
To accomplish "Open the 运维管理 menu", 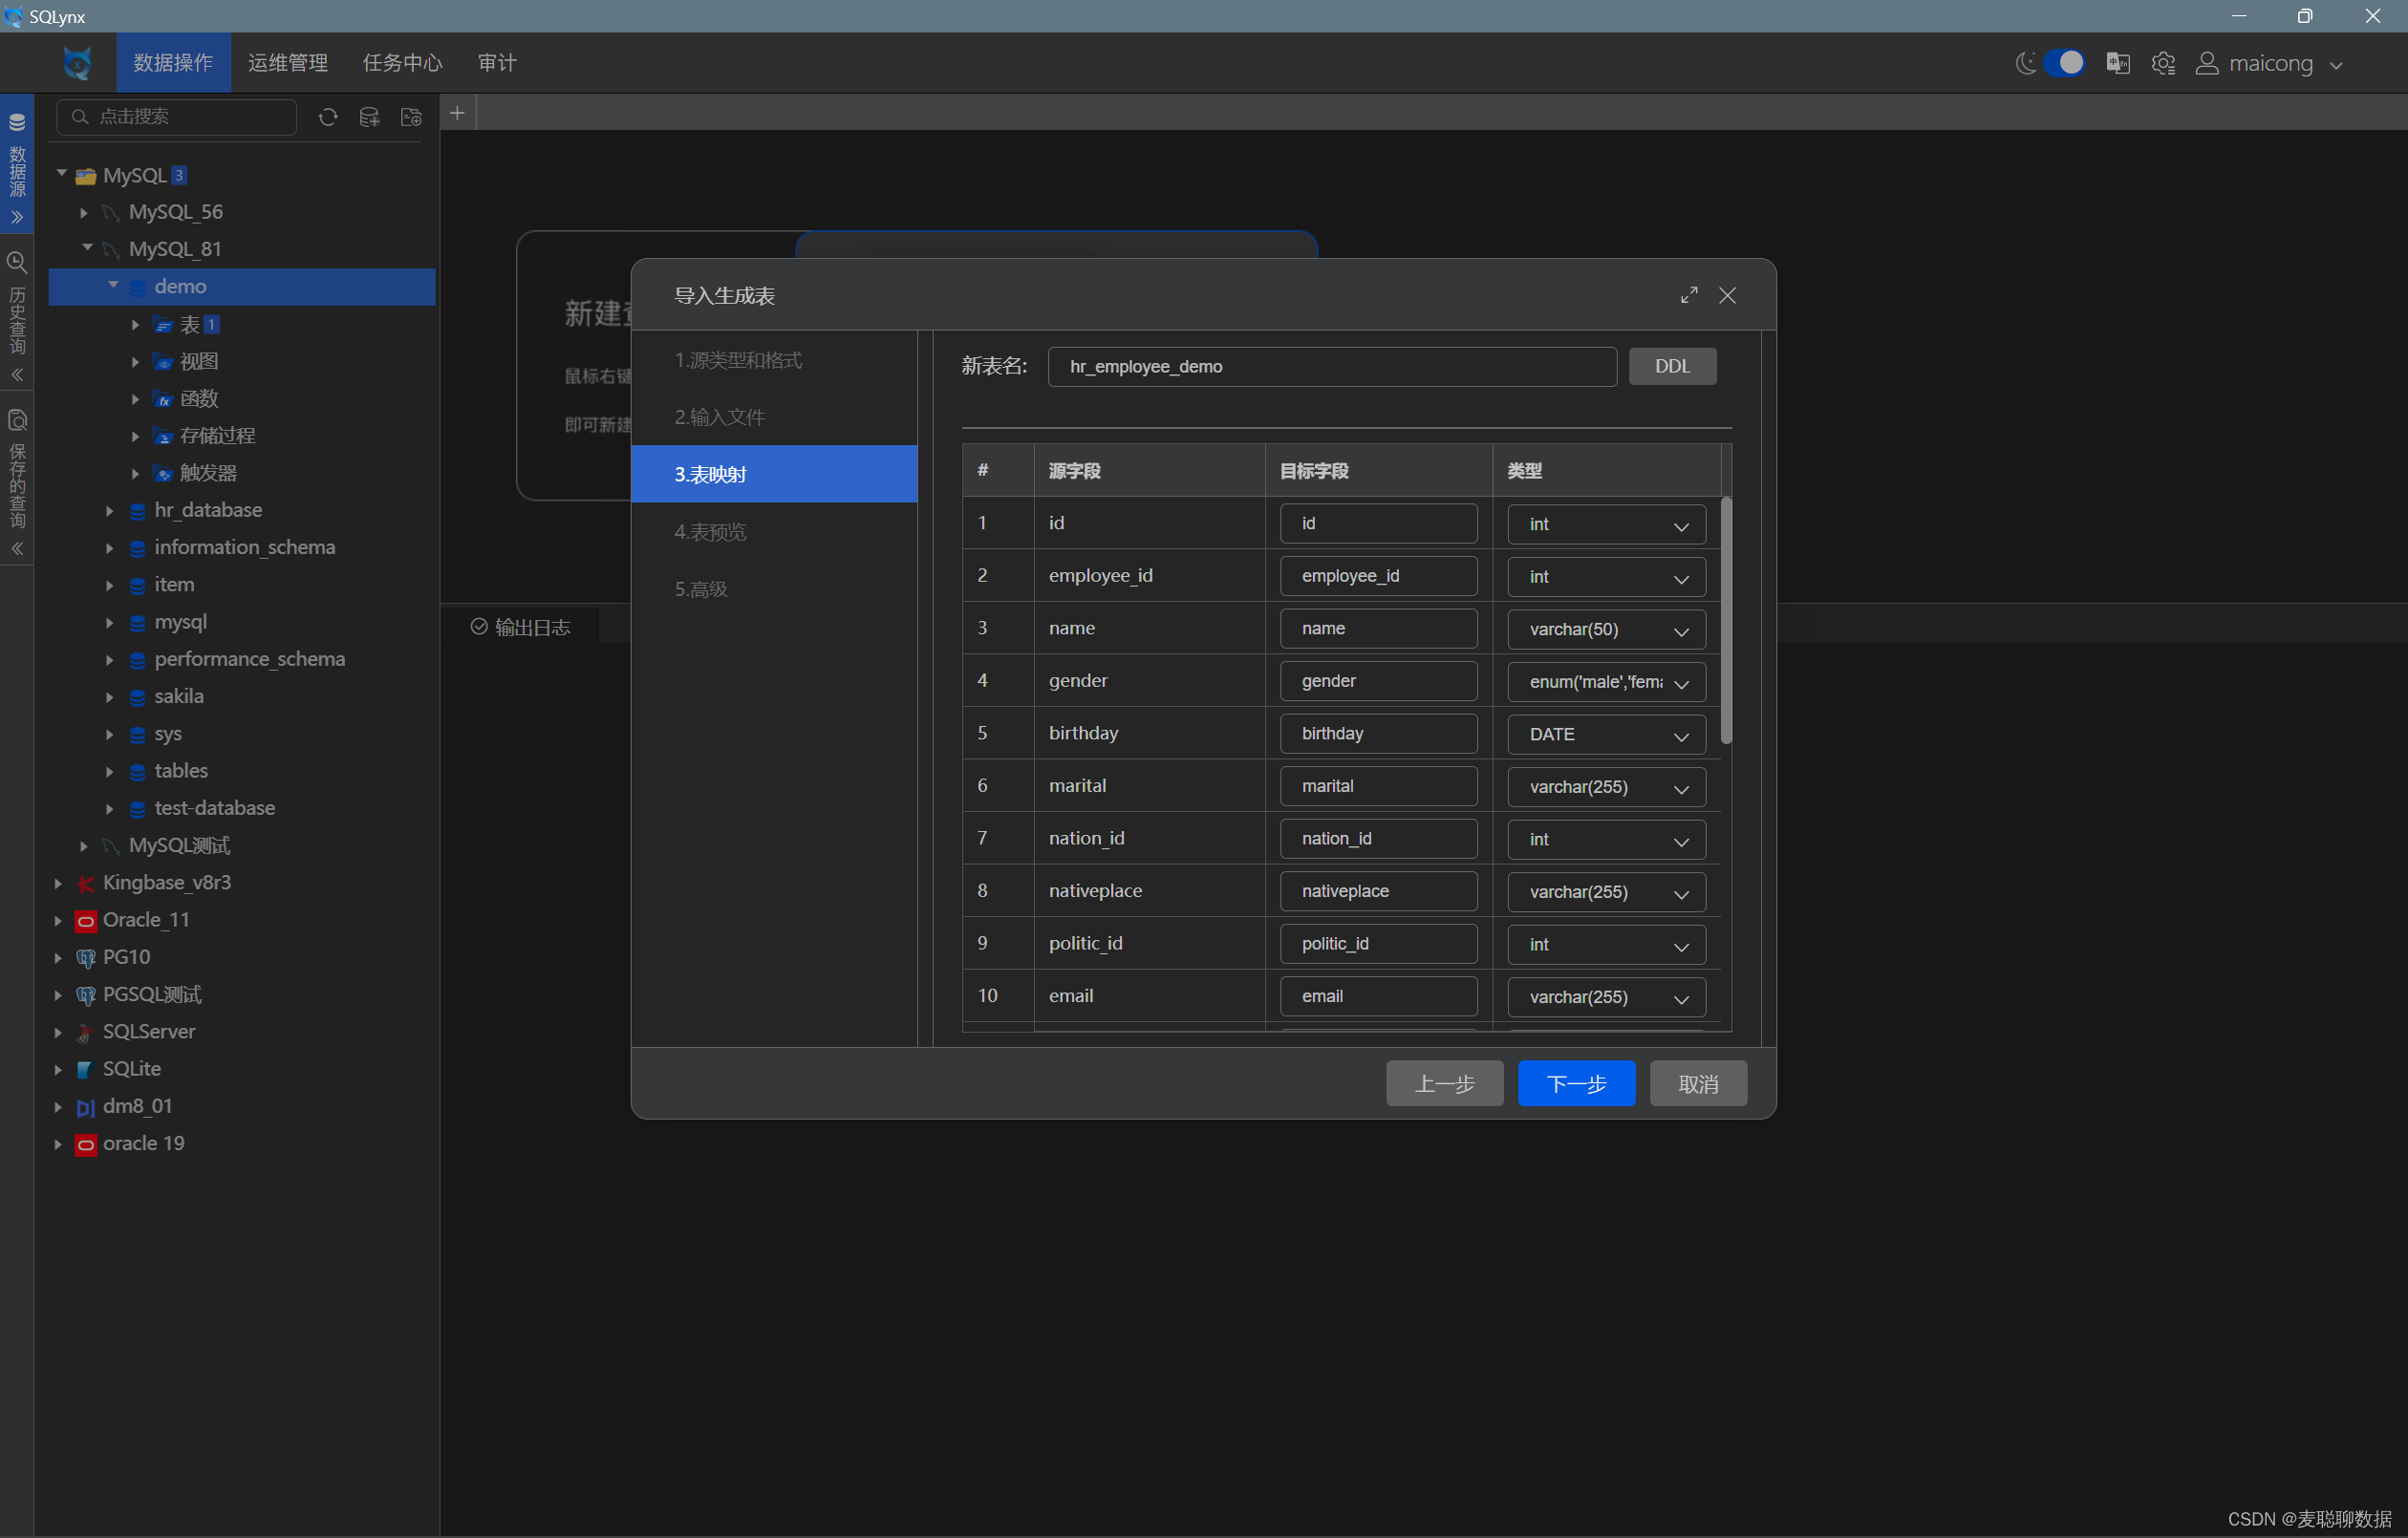I will (x=288, y=63).
